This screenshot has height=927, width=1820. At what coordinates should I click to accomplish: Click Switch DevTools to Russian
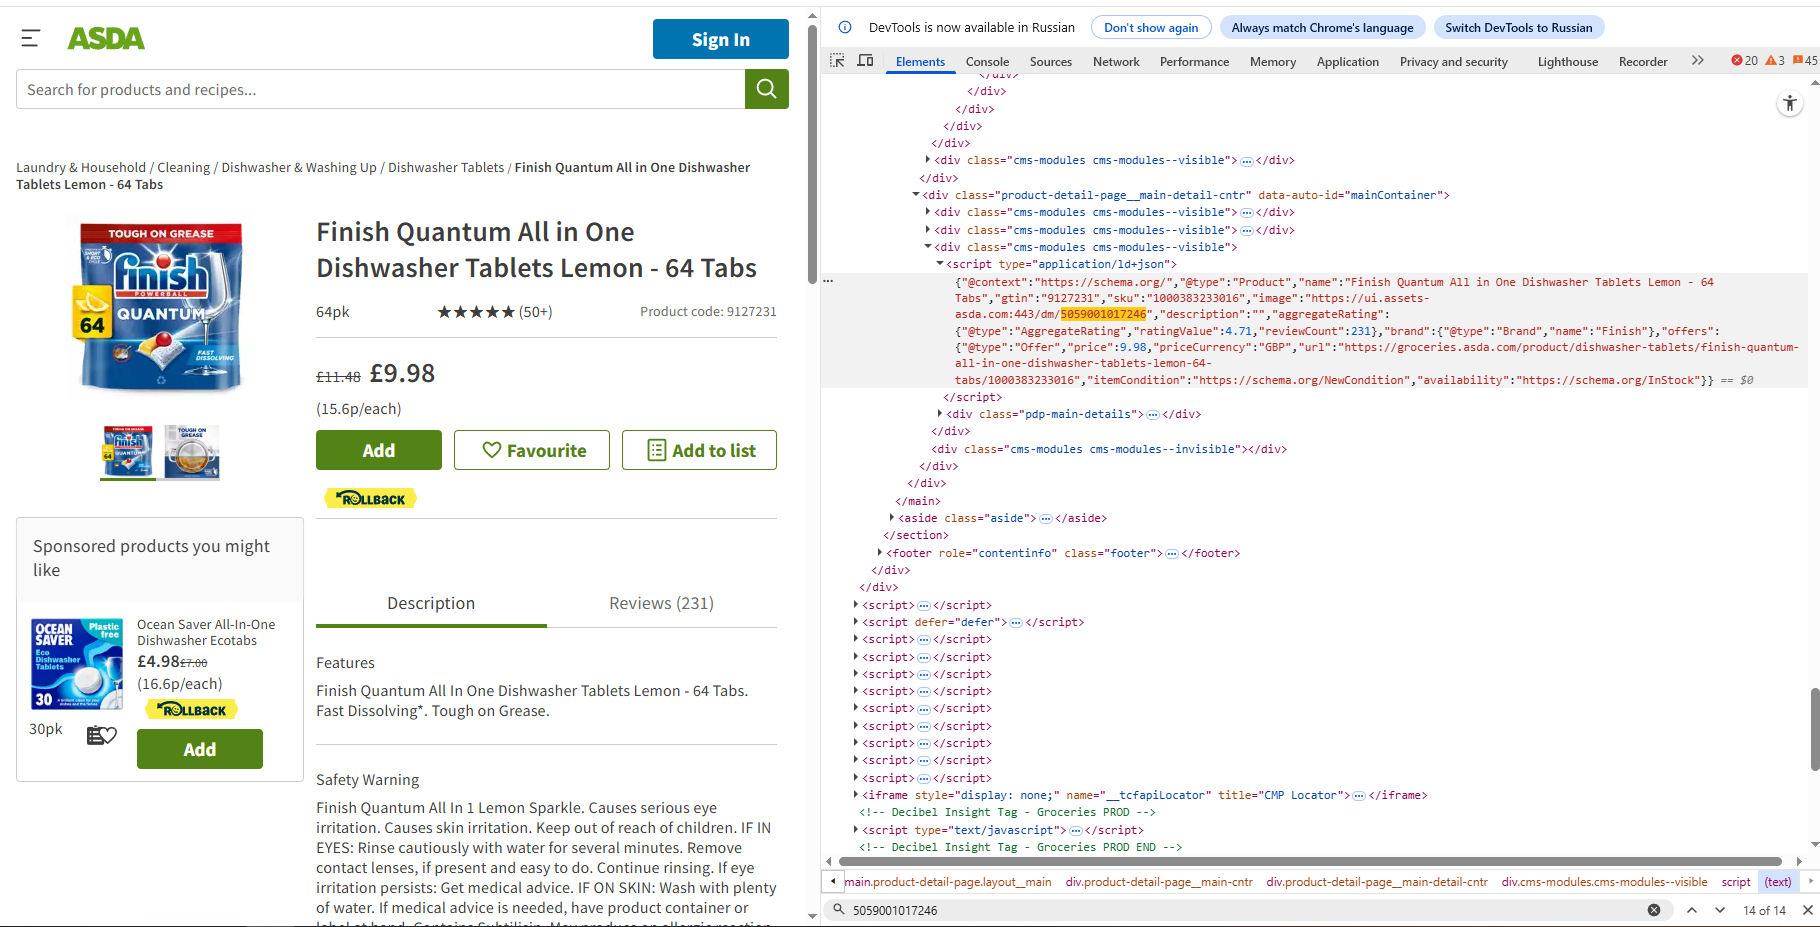(x=1518, y=27)
